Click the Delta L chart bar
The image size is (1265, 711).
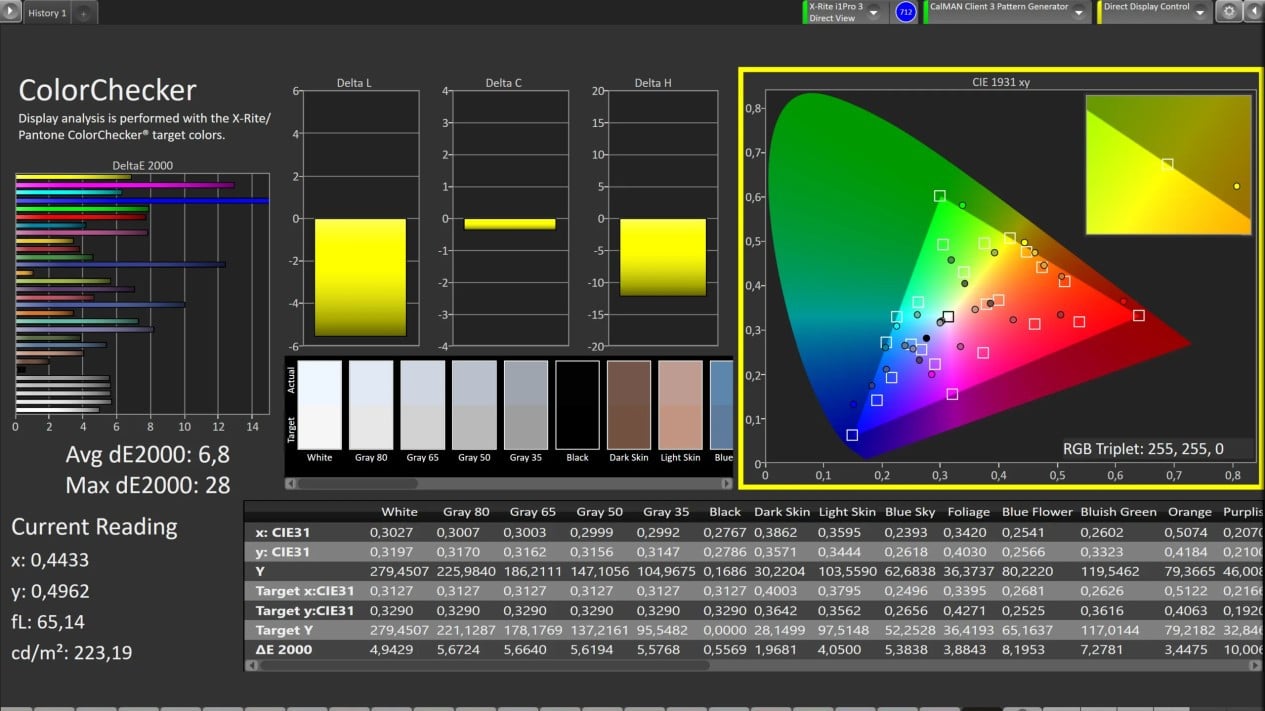[x=360, y=277]
